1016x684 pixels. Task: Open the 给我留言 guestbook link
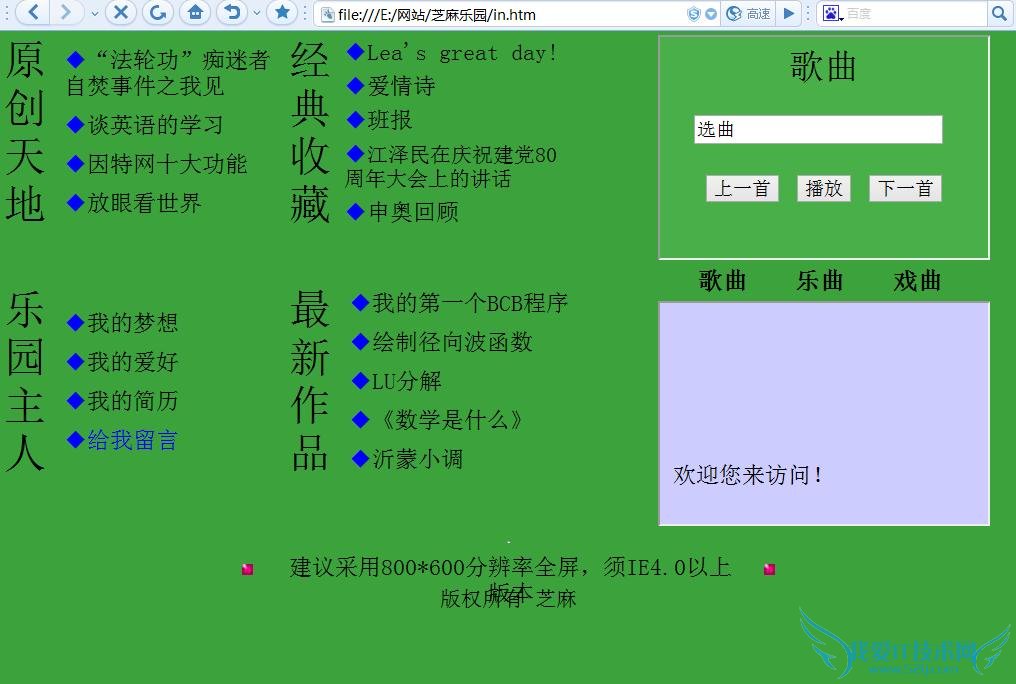click(131, 440)
